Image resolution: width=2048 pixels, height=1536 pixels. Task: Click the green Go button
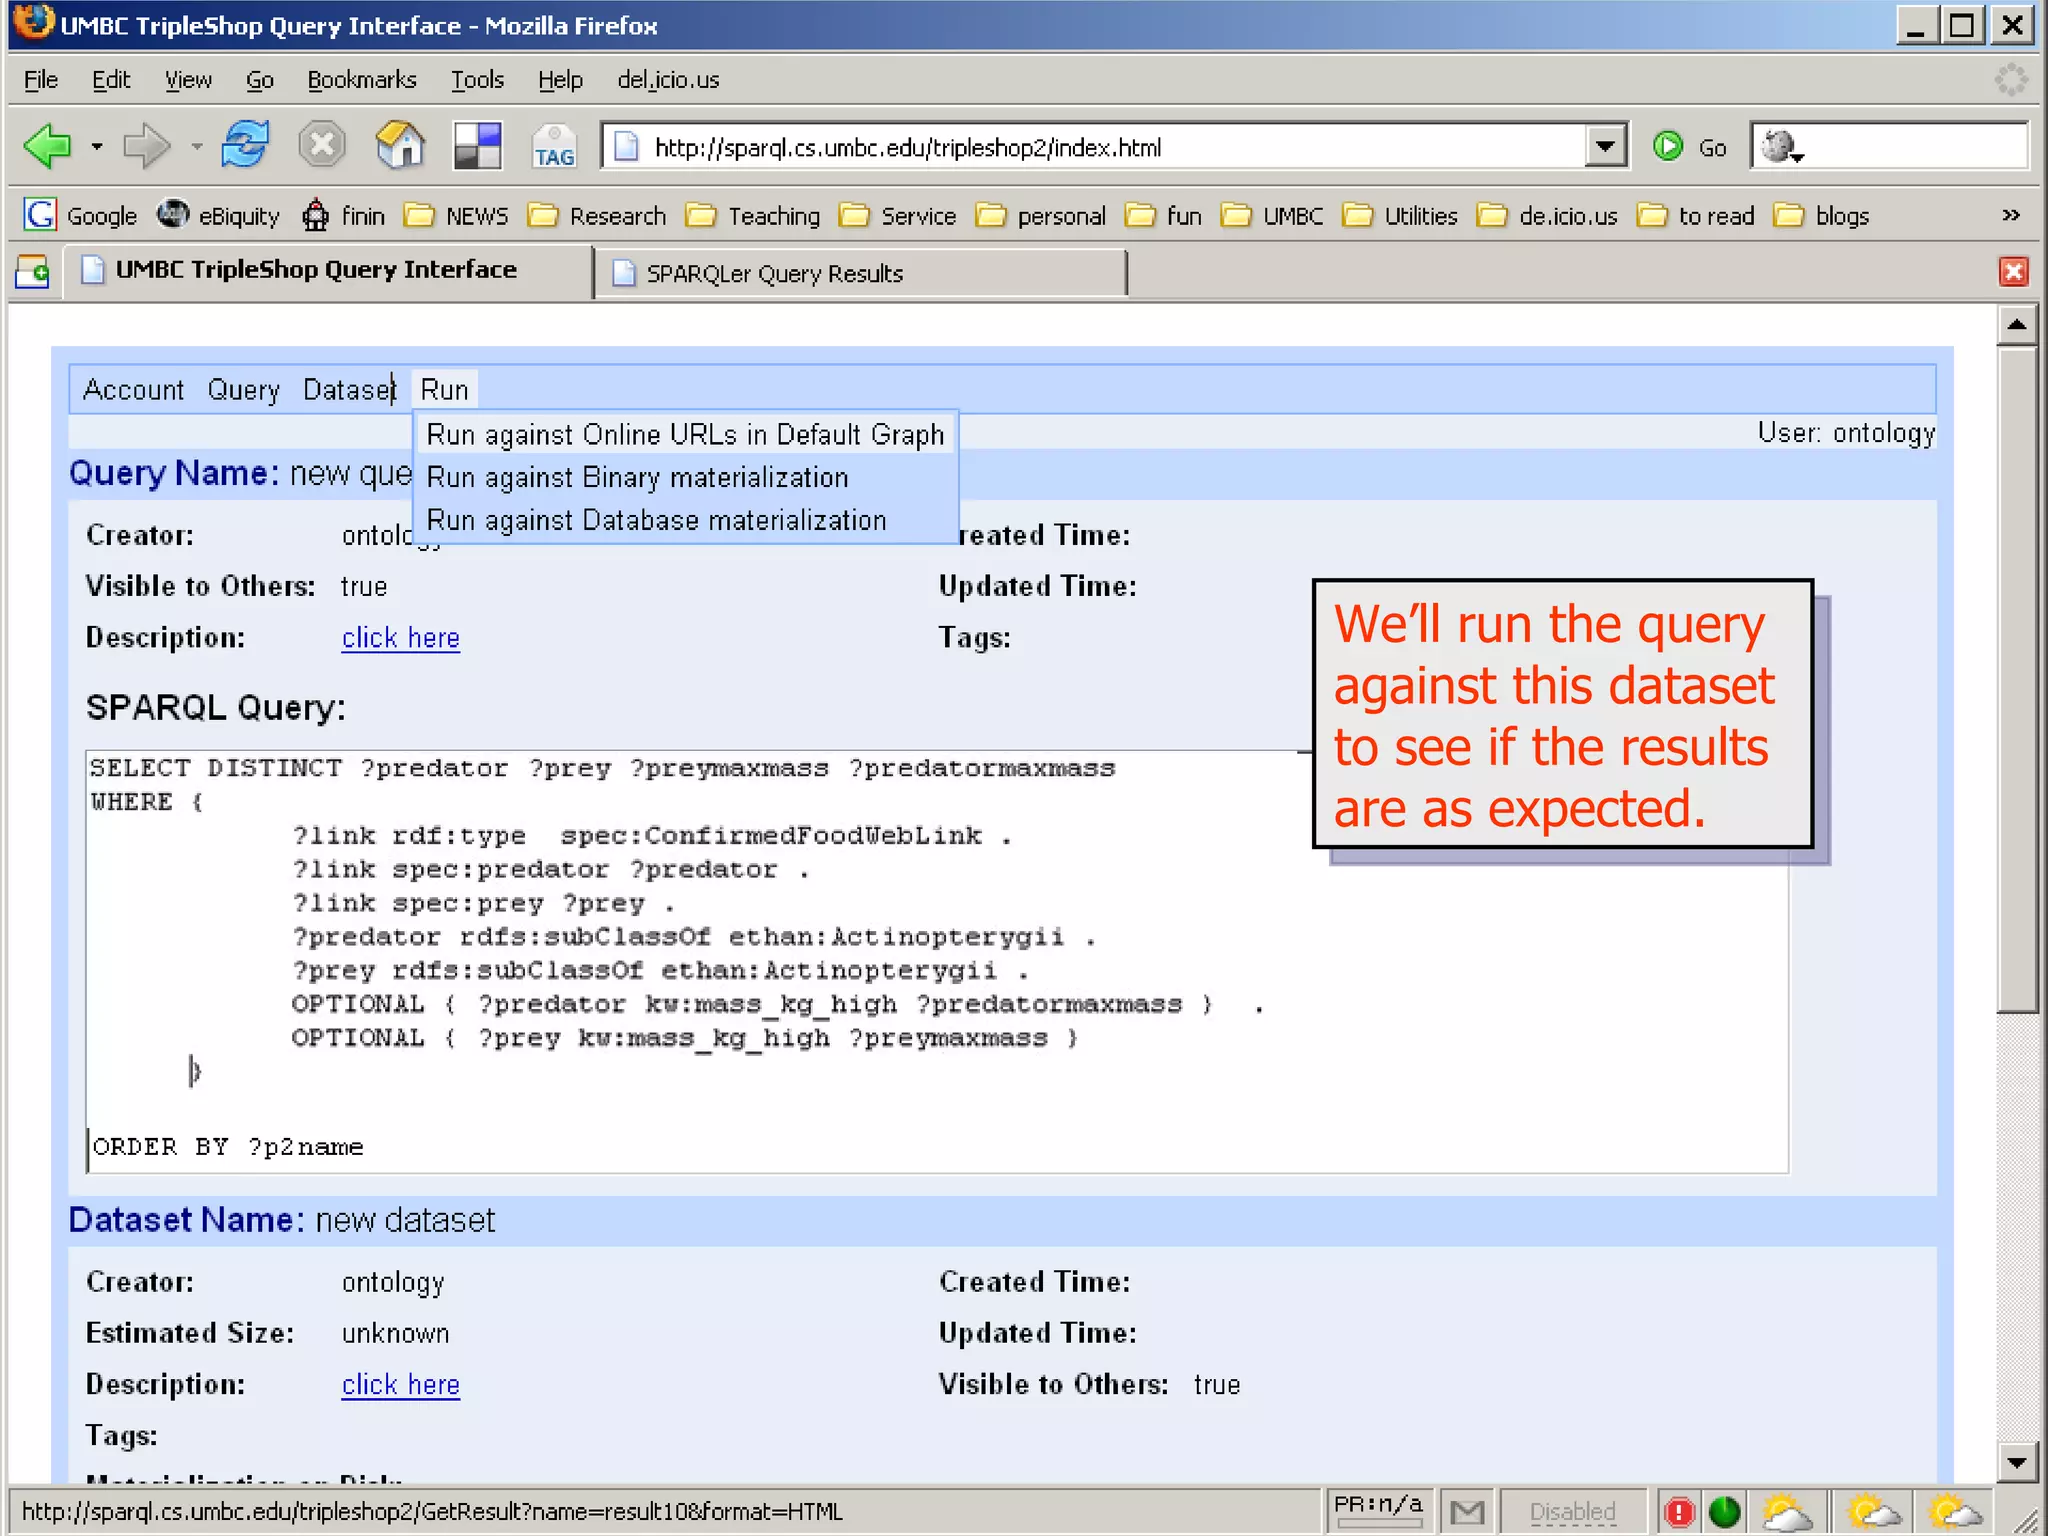[x=1690, y=147]
